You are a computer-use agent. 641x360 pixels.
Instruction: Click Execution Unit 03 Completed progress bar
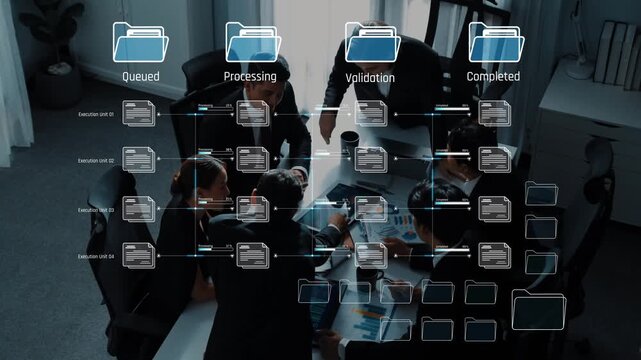(x=452, y=203)
